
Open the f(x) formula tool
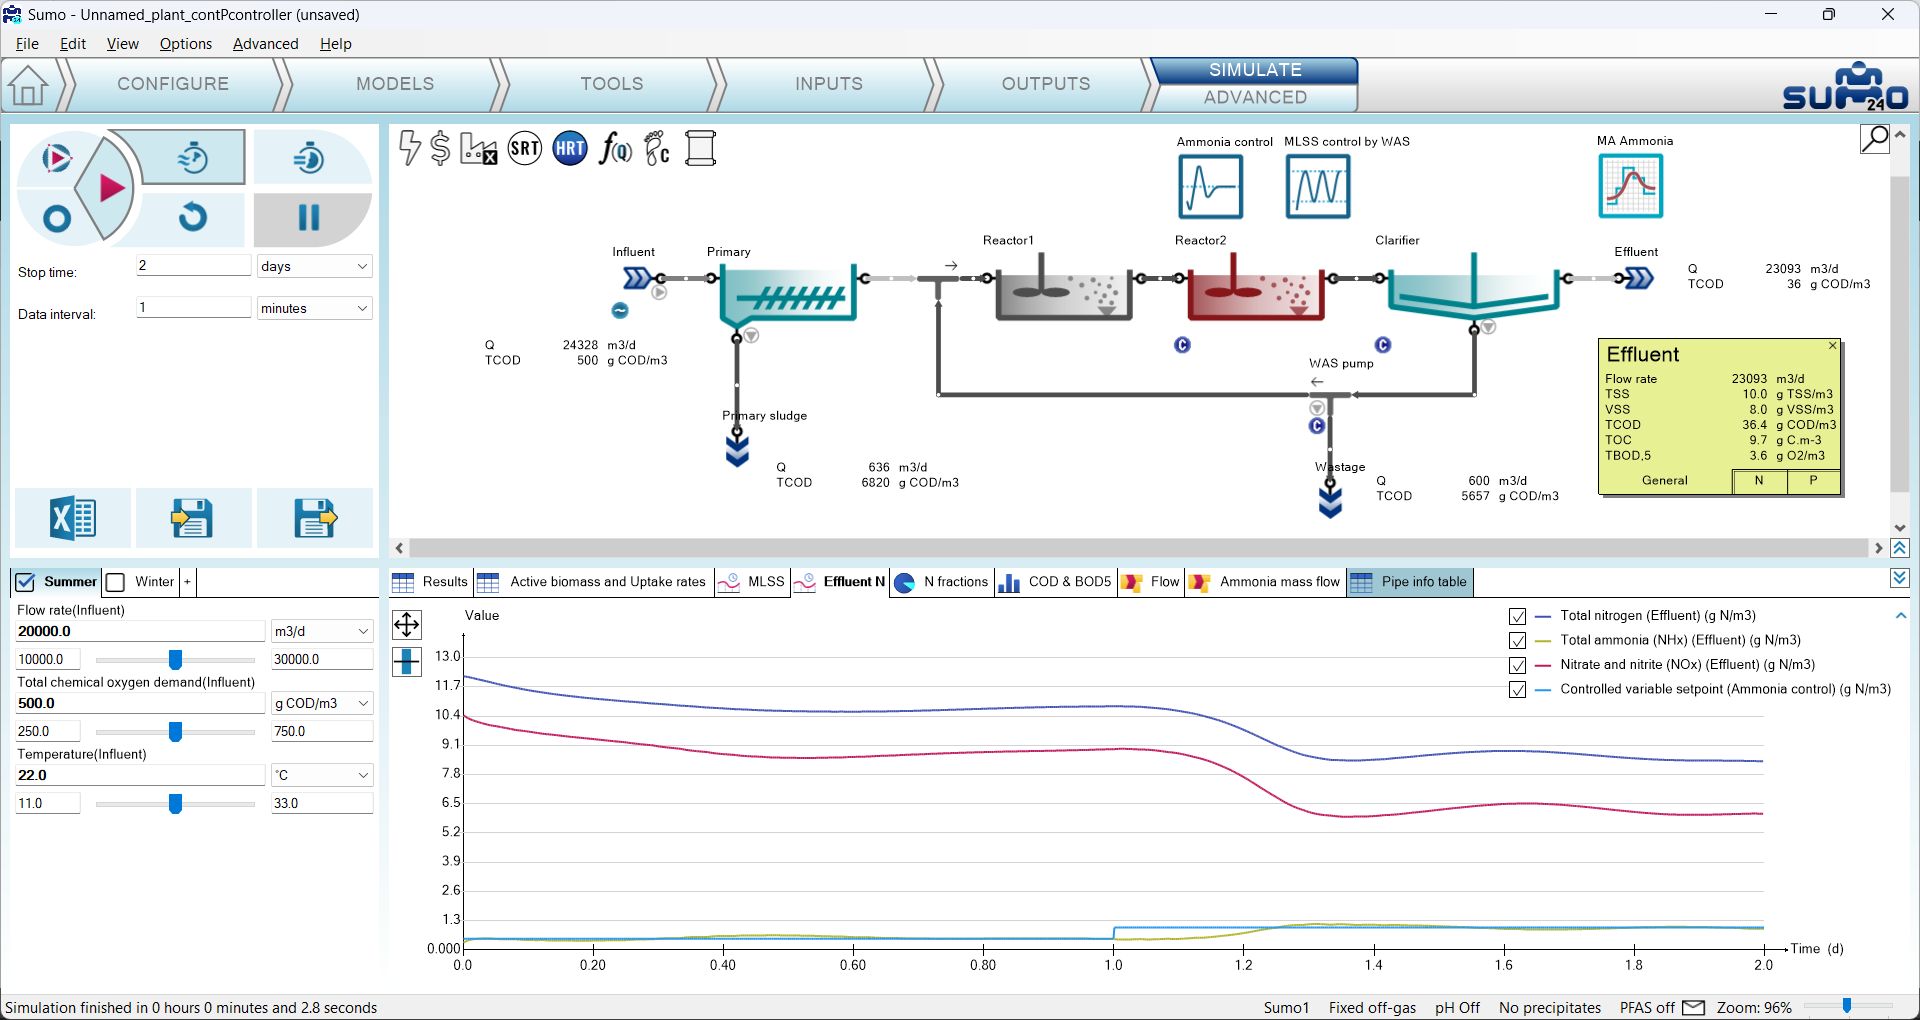tap(615, 149)
